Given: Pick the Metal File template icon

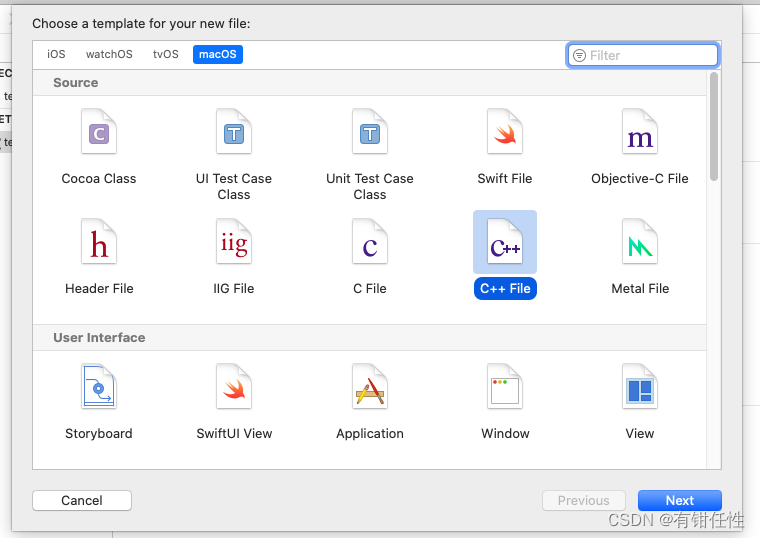Looking at the screenshot, I should point(640,241).
